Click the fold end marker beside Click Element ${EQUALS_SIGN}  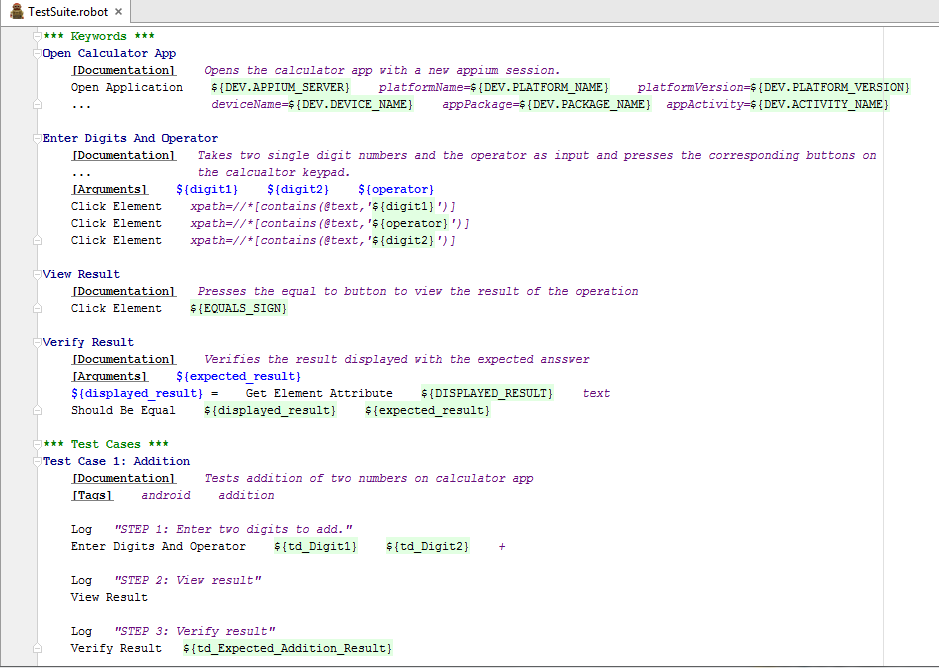[37, 309]
